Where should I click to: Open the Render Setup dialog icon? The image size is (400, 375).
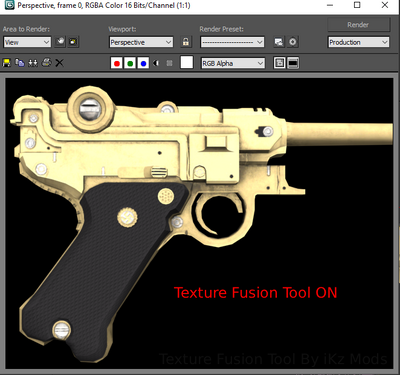click(279, 42)
